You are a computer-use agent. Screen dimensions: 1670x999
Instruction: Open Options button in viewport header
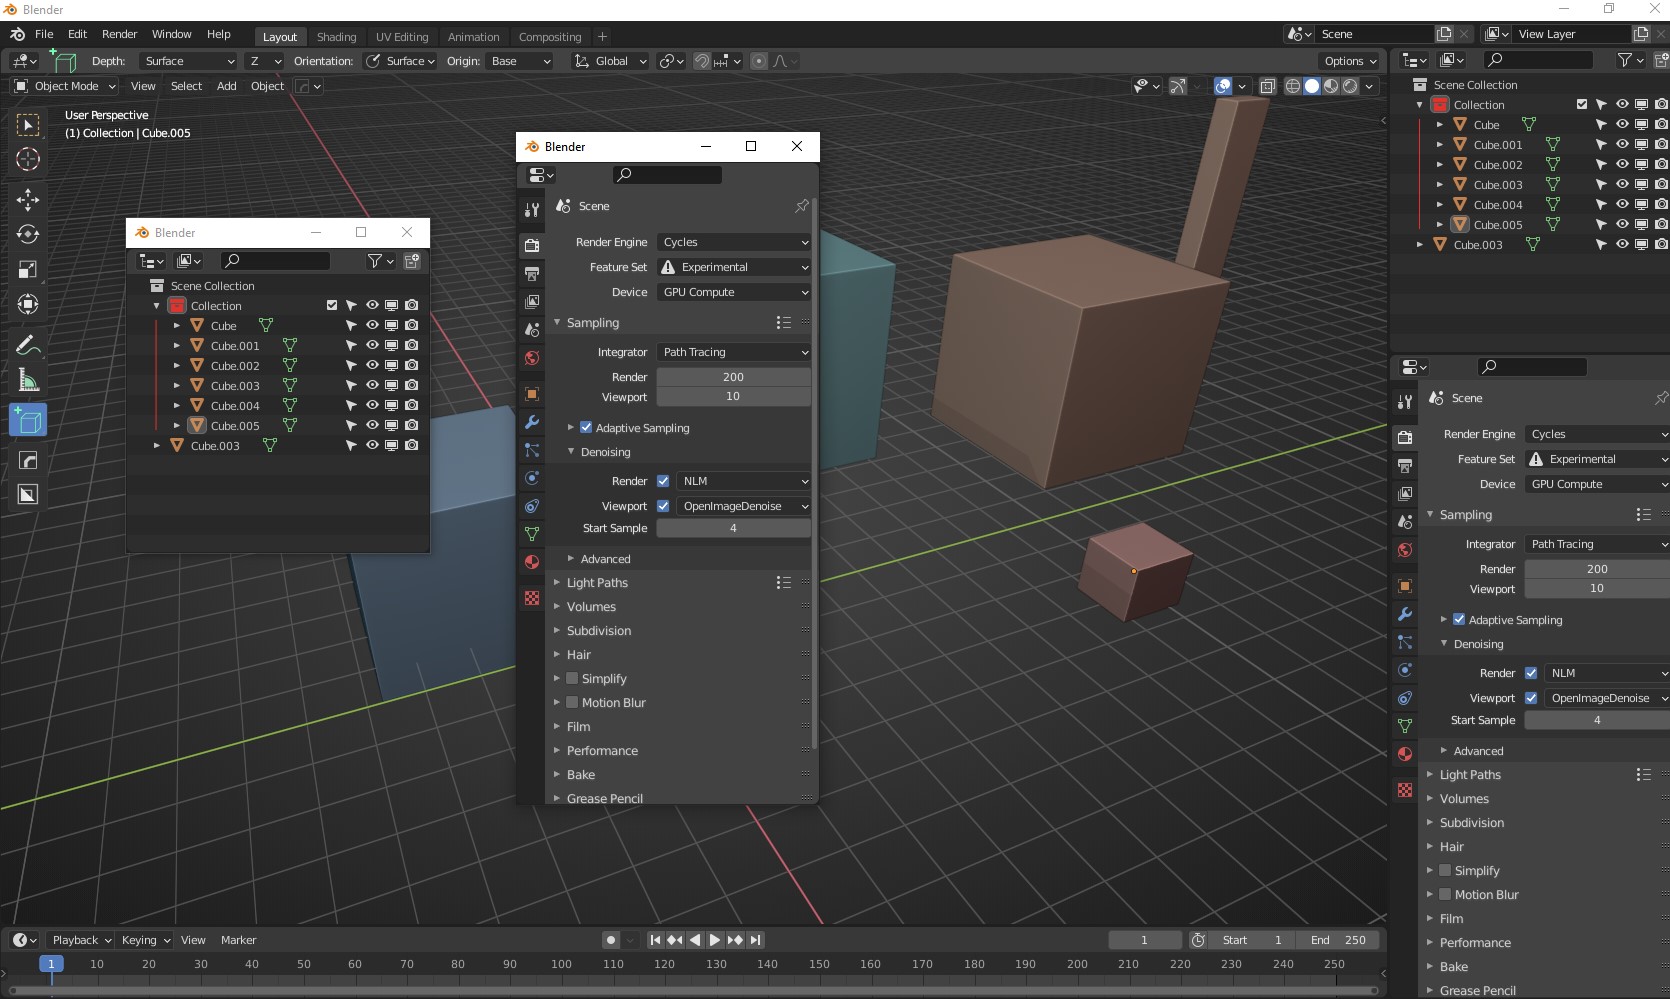pos(1350,61)
